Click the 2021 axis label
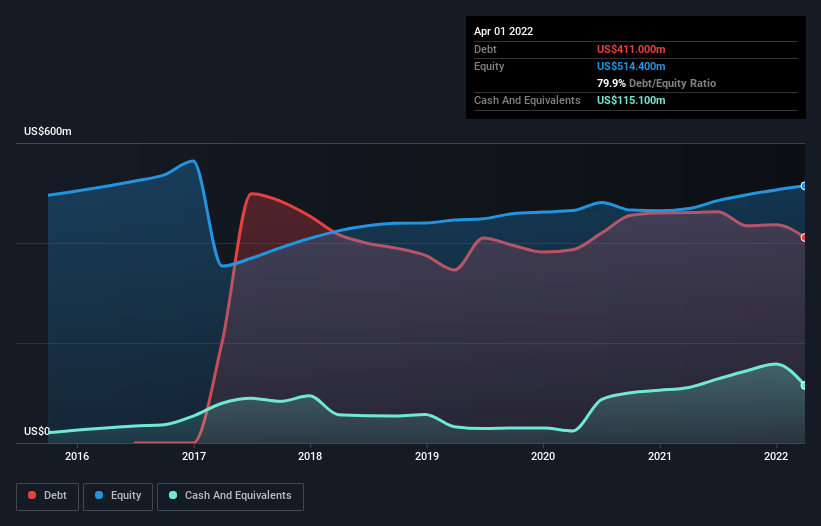Image resolution: width=821 pixels, height=526 pixels. point(660,456)
